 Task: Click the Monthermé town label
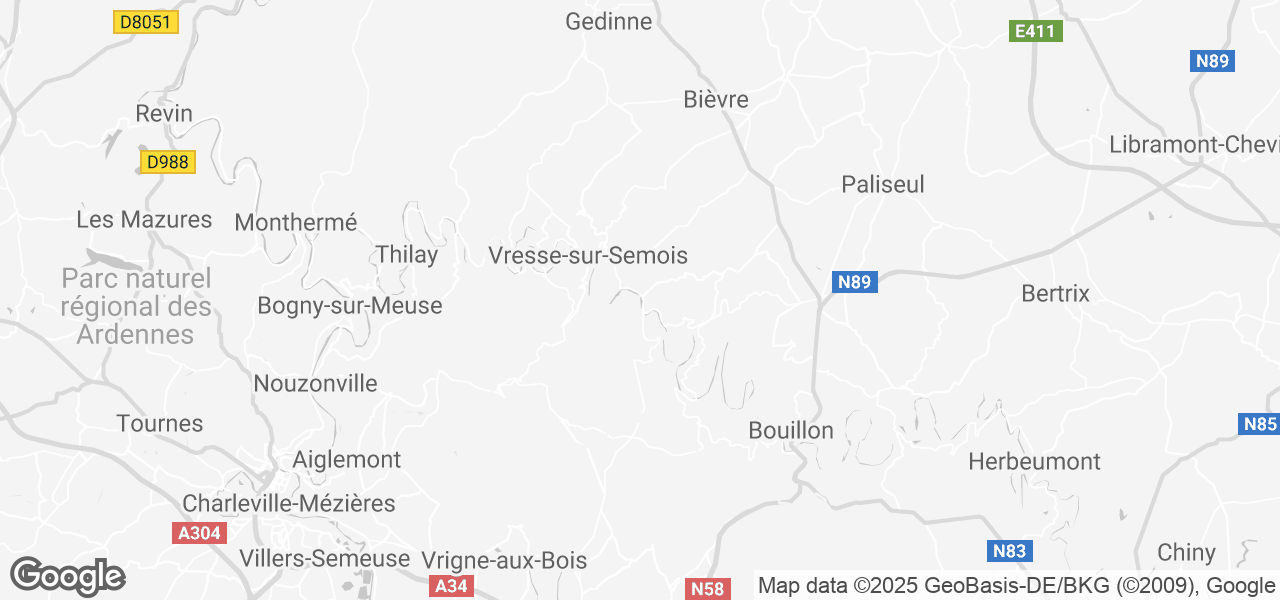(296, 223)
